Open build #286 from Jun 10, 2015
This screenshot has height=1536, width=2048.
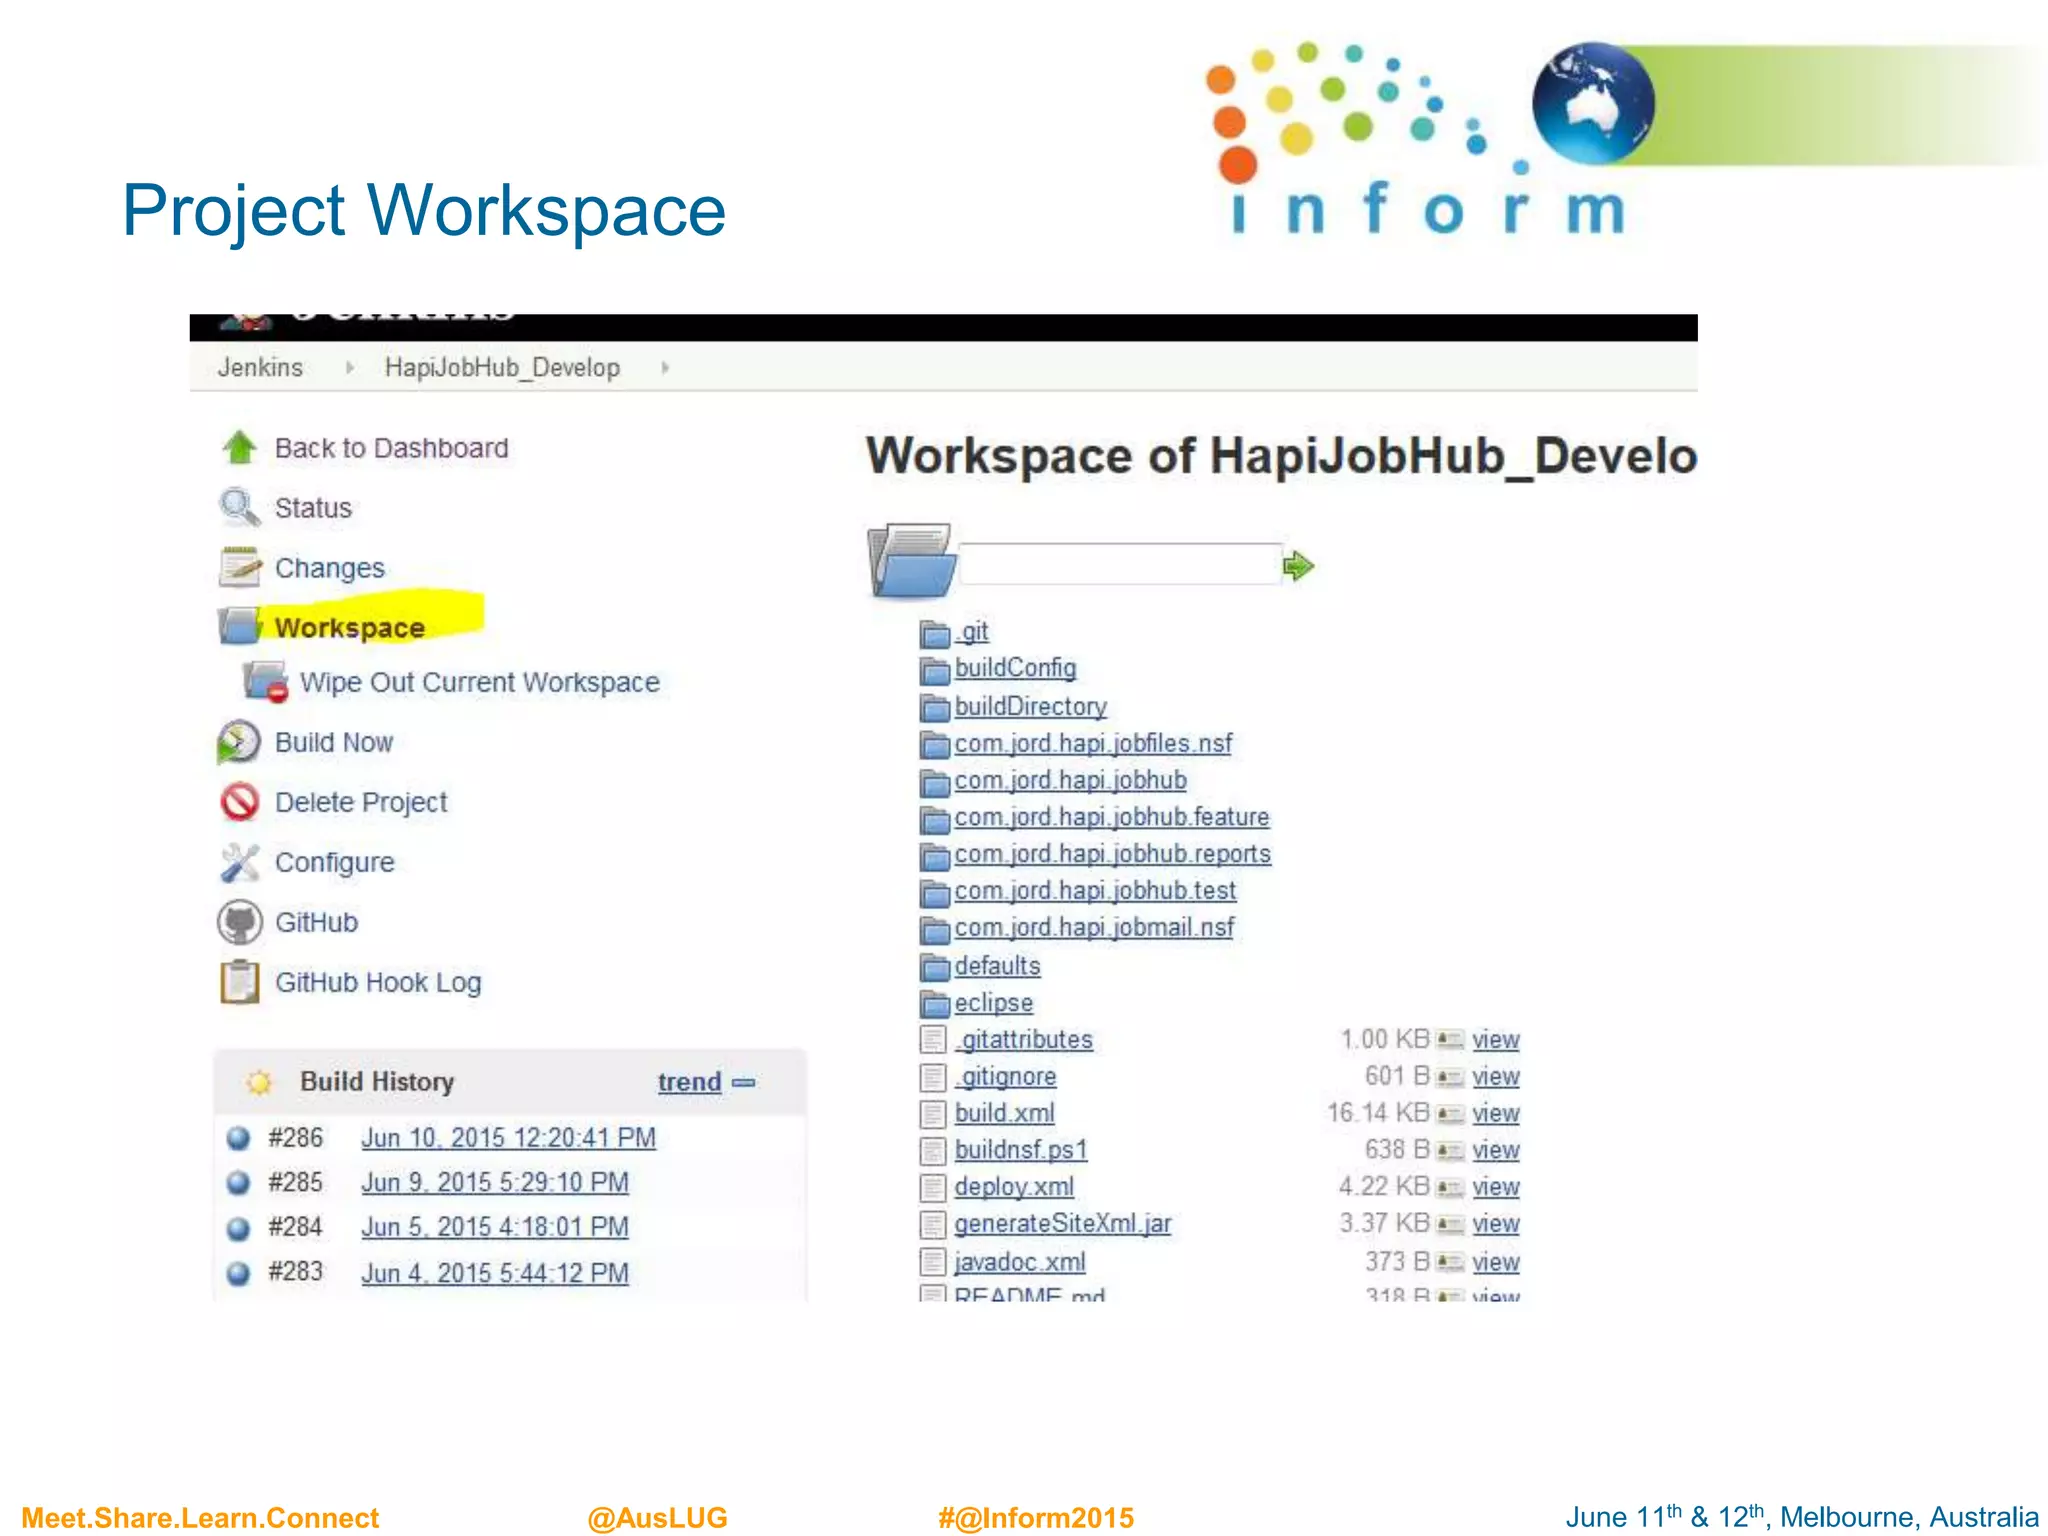coord(508,1138)
